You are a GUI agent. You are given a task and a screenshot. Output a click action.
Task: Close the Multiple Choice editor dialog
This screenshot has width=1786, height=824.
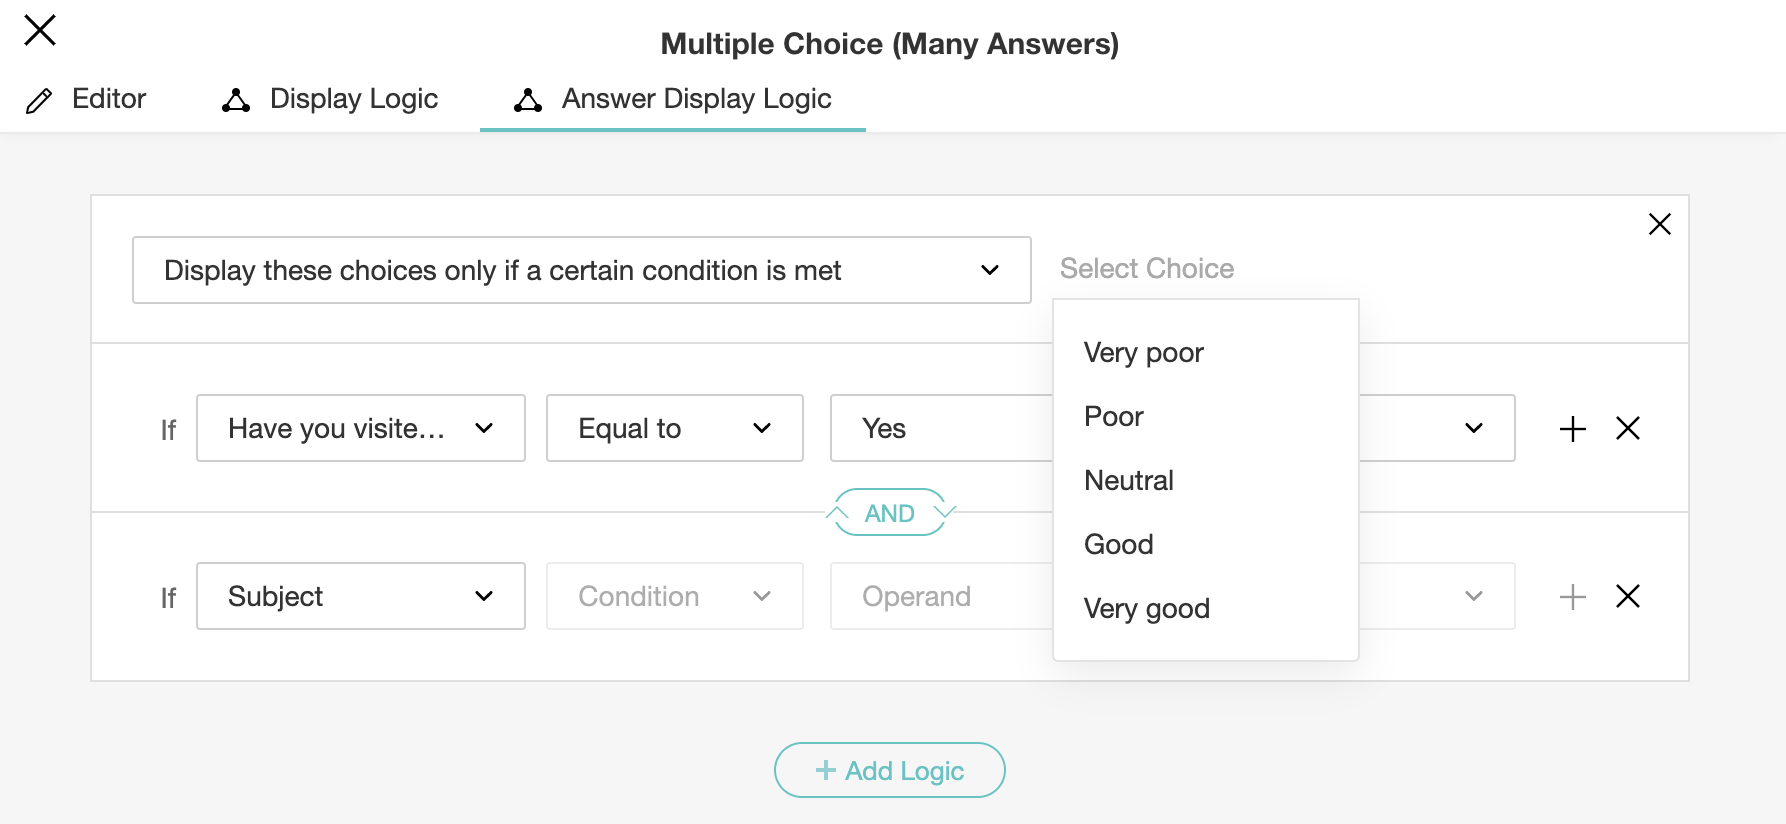40,30
